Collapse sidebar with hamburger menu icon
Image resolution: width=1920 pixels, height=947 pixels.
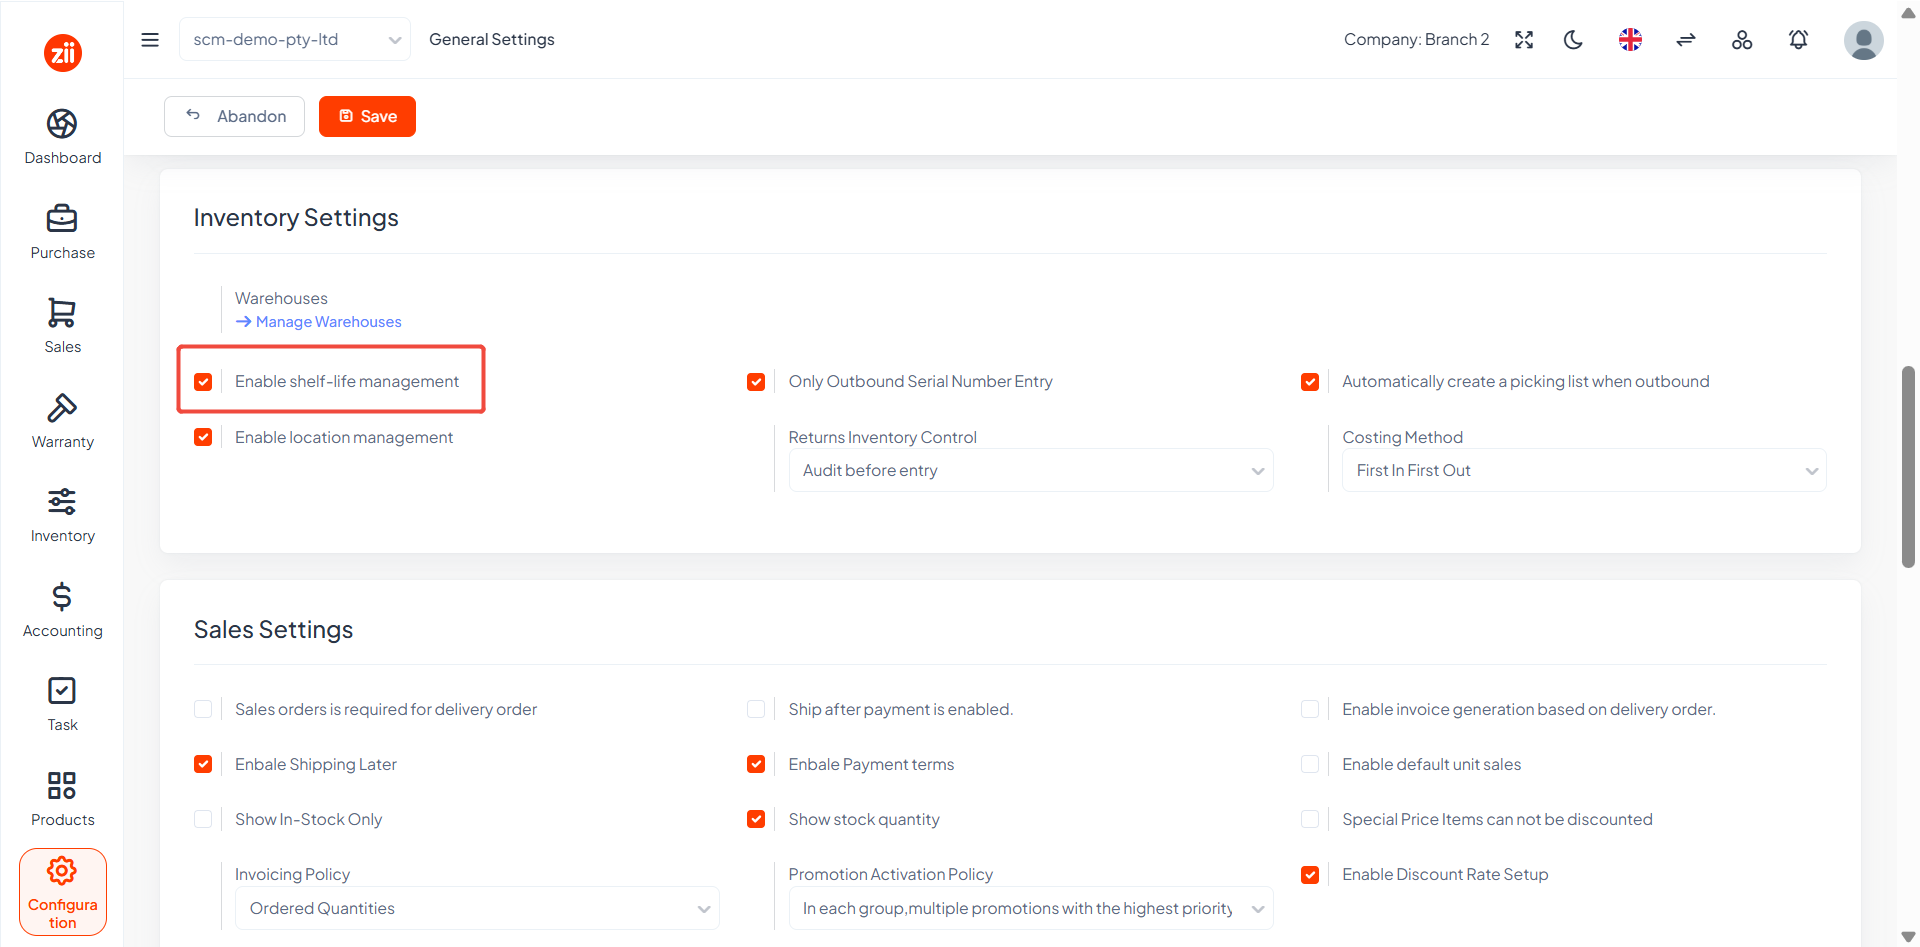pyautogui.click(x=150, y=40)
